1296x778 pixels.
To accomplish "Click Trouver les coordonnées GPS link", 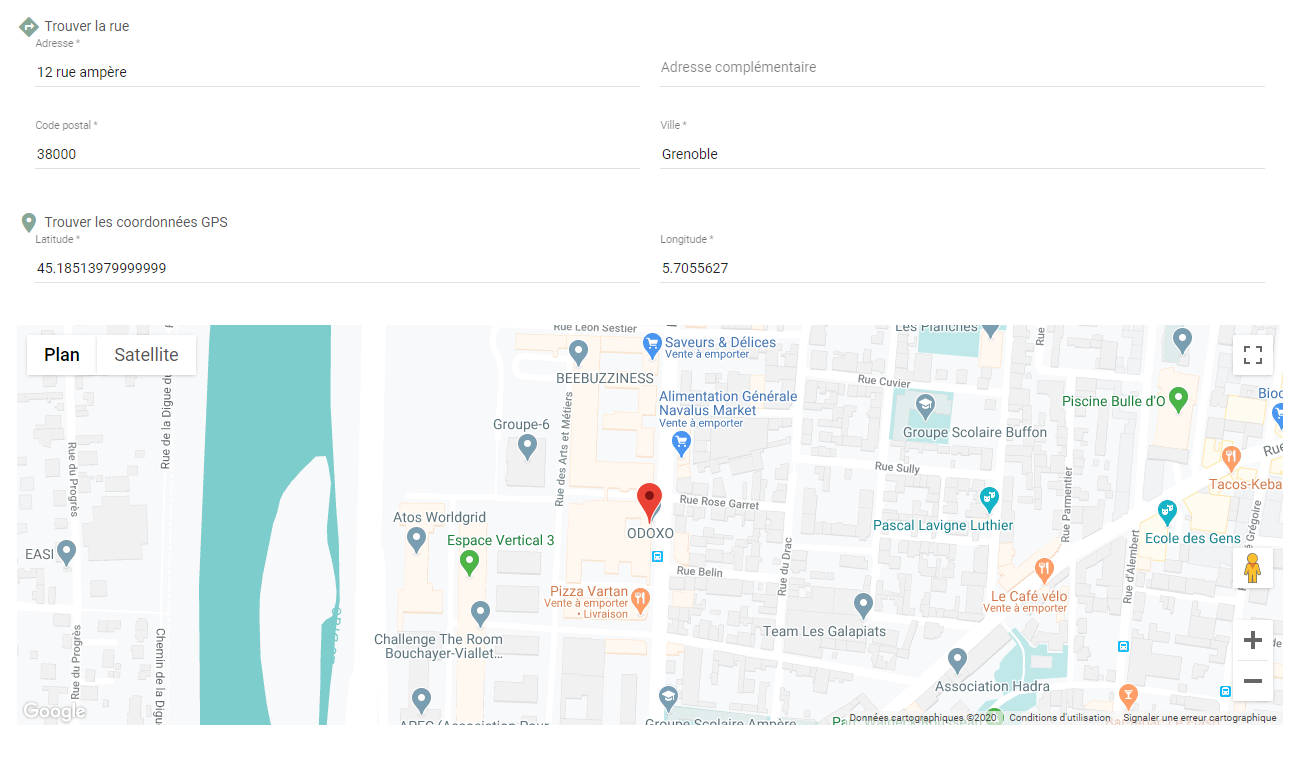I will 135,222.
